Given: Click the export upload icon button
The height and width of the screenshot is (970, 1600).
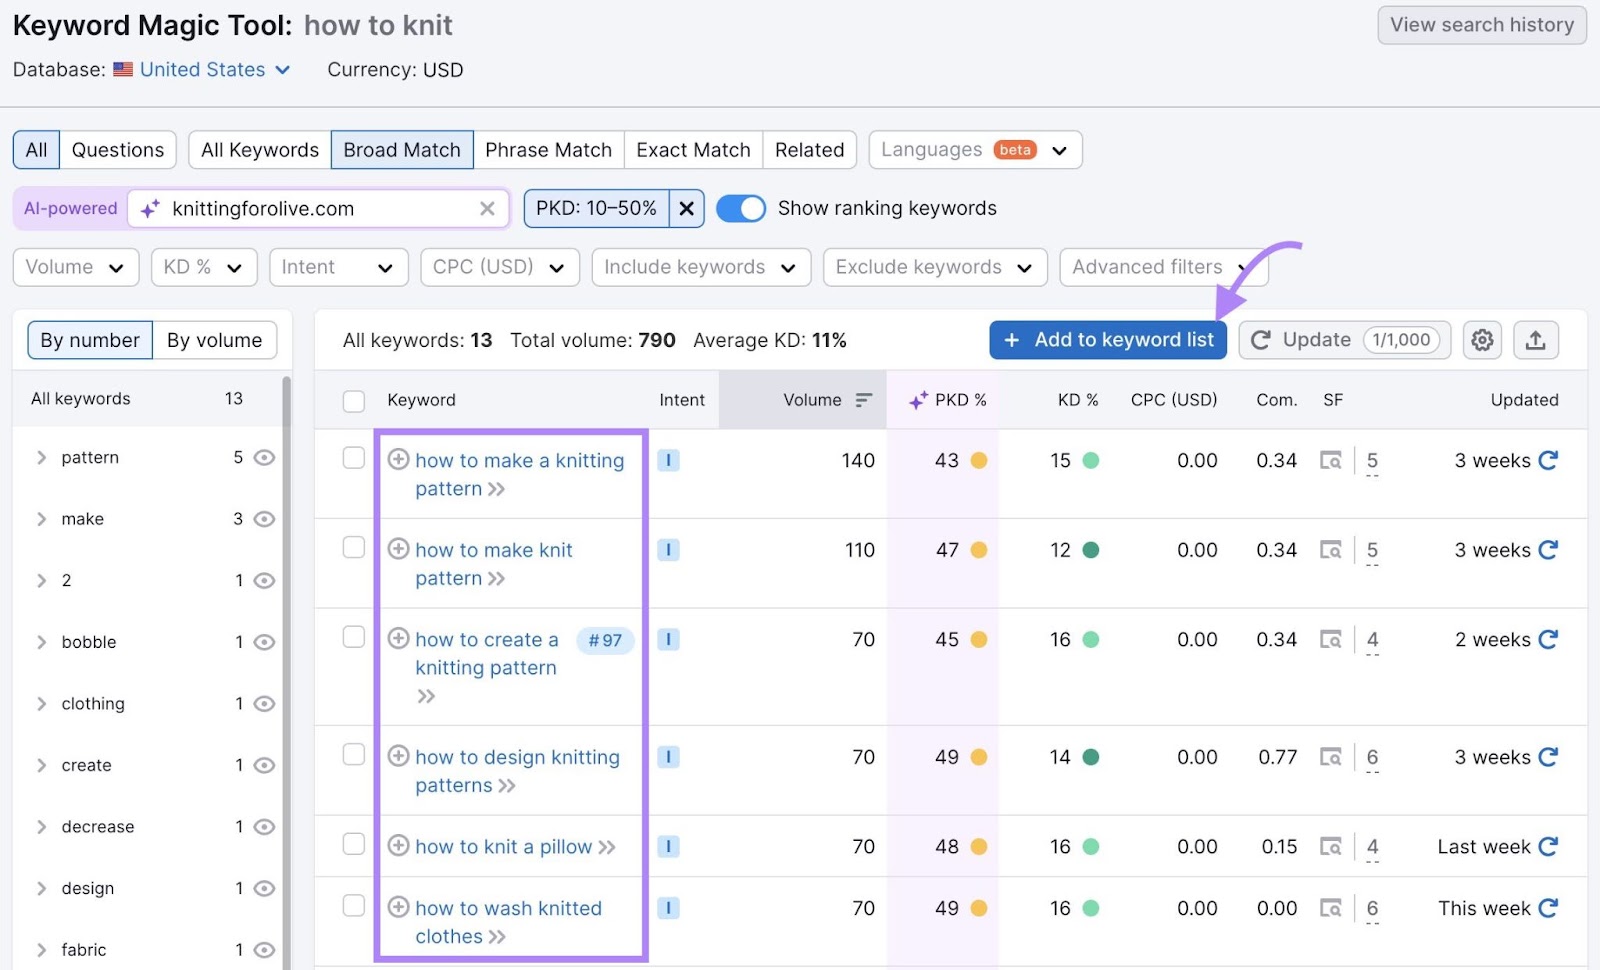Looking at the screenshot, I should click(x=1535, y=340).
